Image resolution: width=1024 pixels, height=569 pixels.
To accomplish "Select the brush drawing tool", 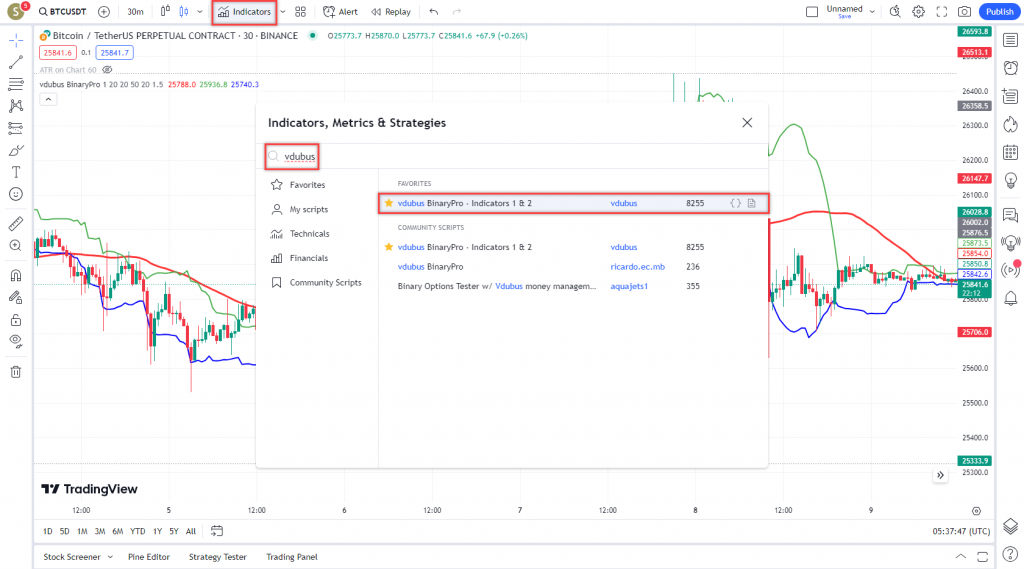I will [x=16, y=150].
